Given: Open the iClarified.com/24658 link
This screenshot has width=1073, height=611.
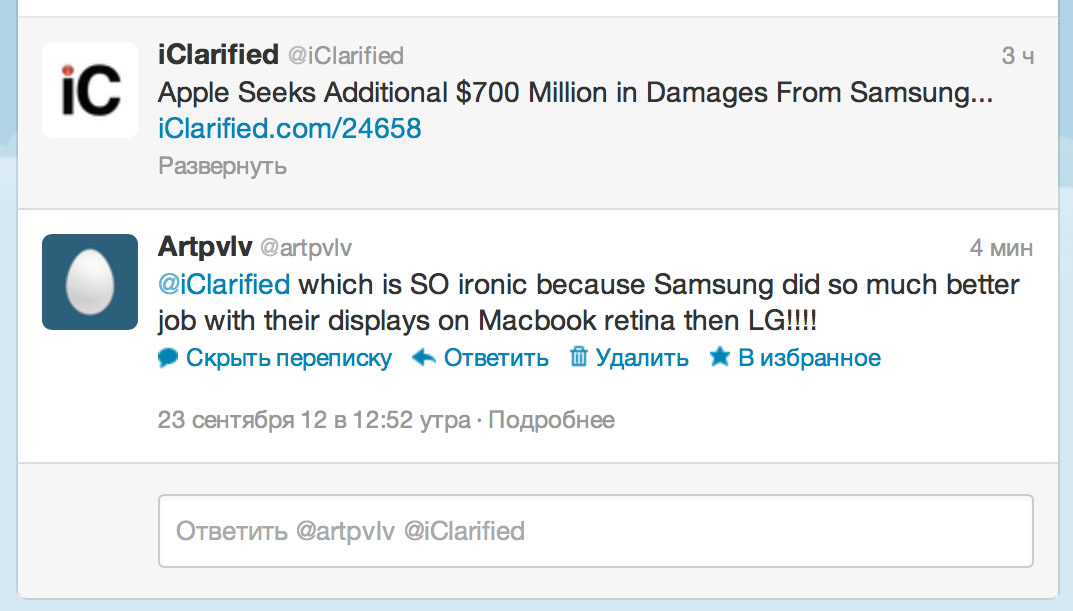Looking at the screenshot, I should (x=289, y=129).
